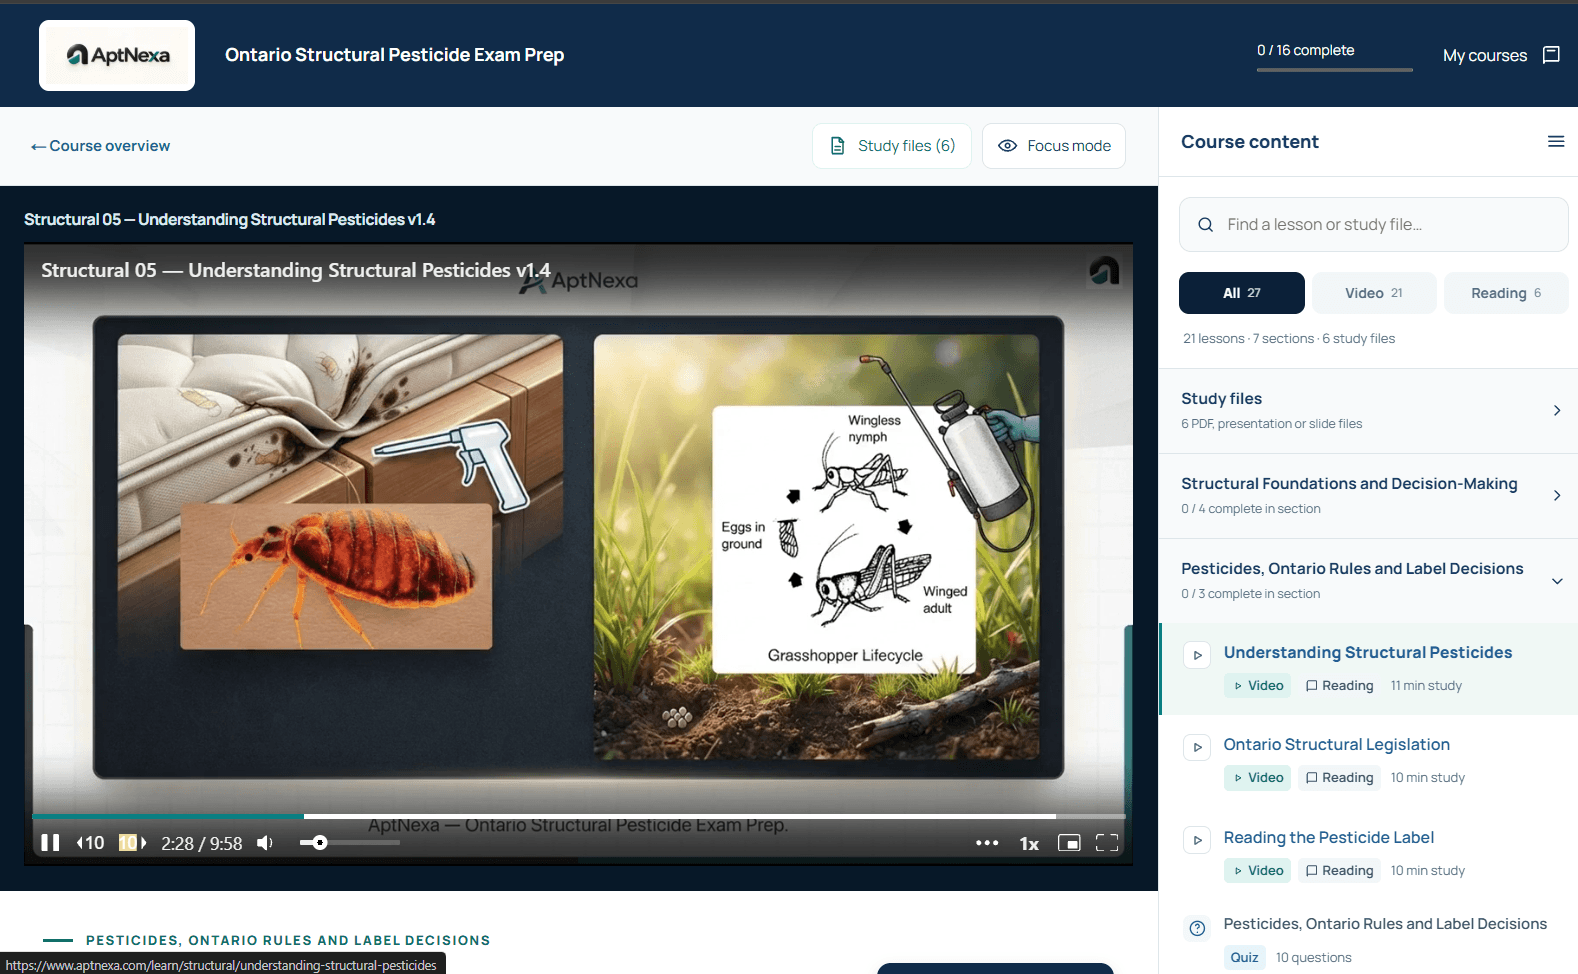Open Ontario Structural Legislation lesson
This screenshot has width=1578, height=974.
click(x=1336, y=744)
